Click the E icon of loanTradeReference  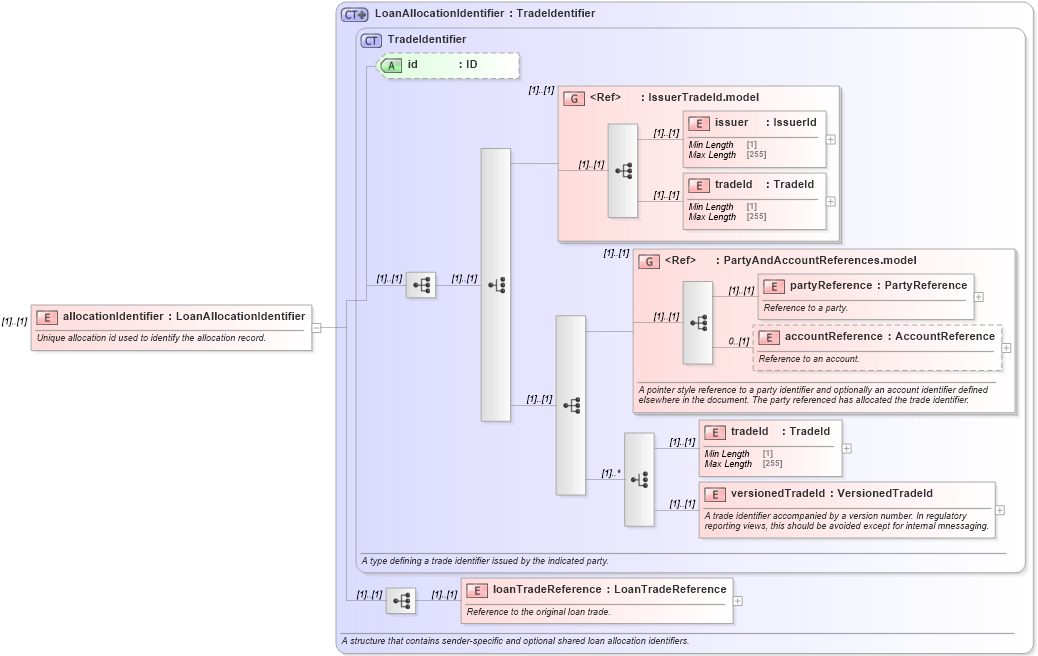(x=477, y=589)
